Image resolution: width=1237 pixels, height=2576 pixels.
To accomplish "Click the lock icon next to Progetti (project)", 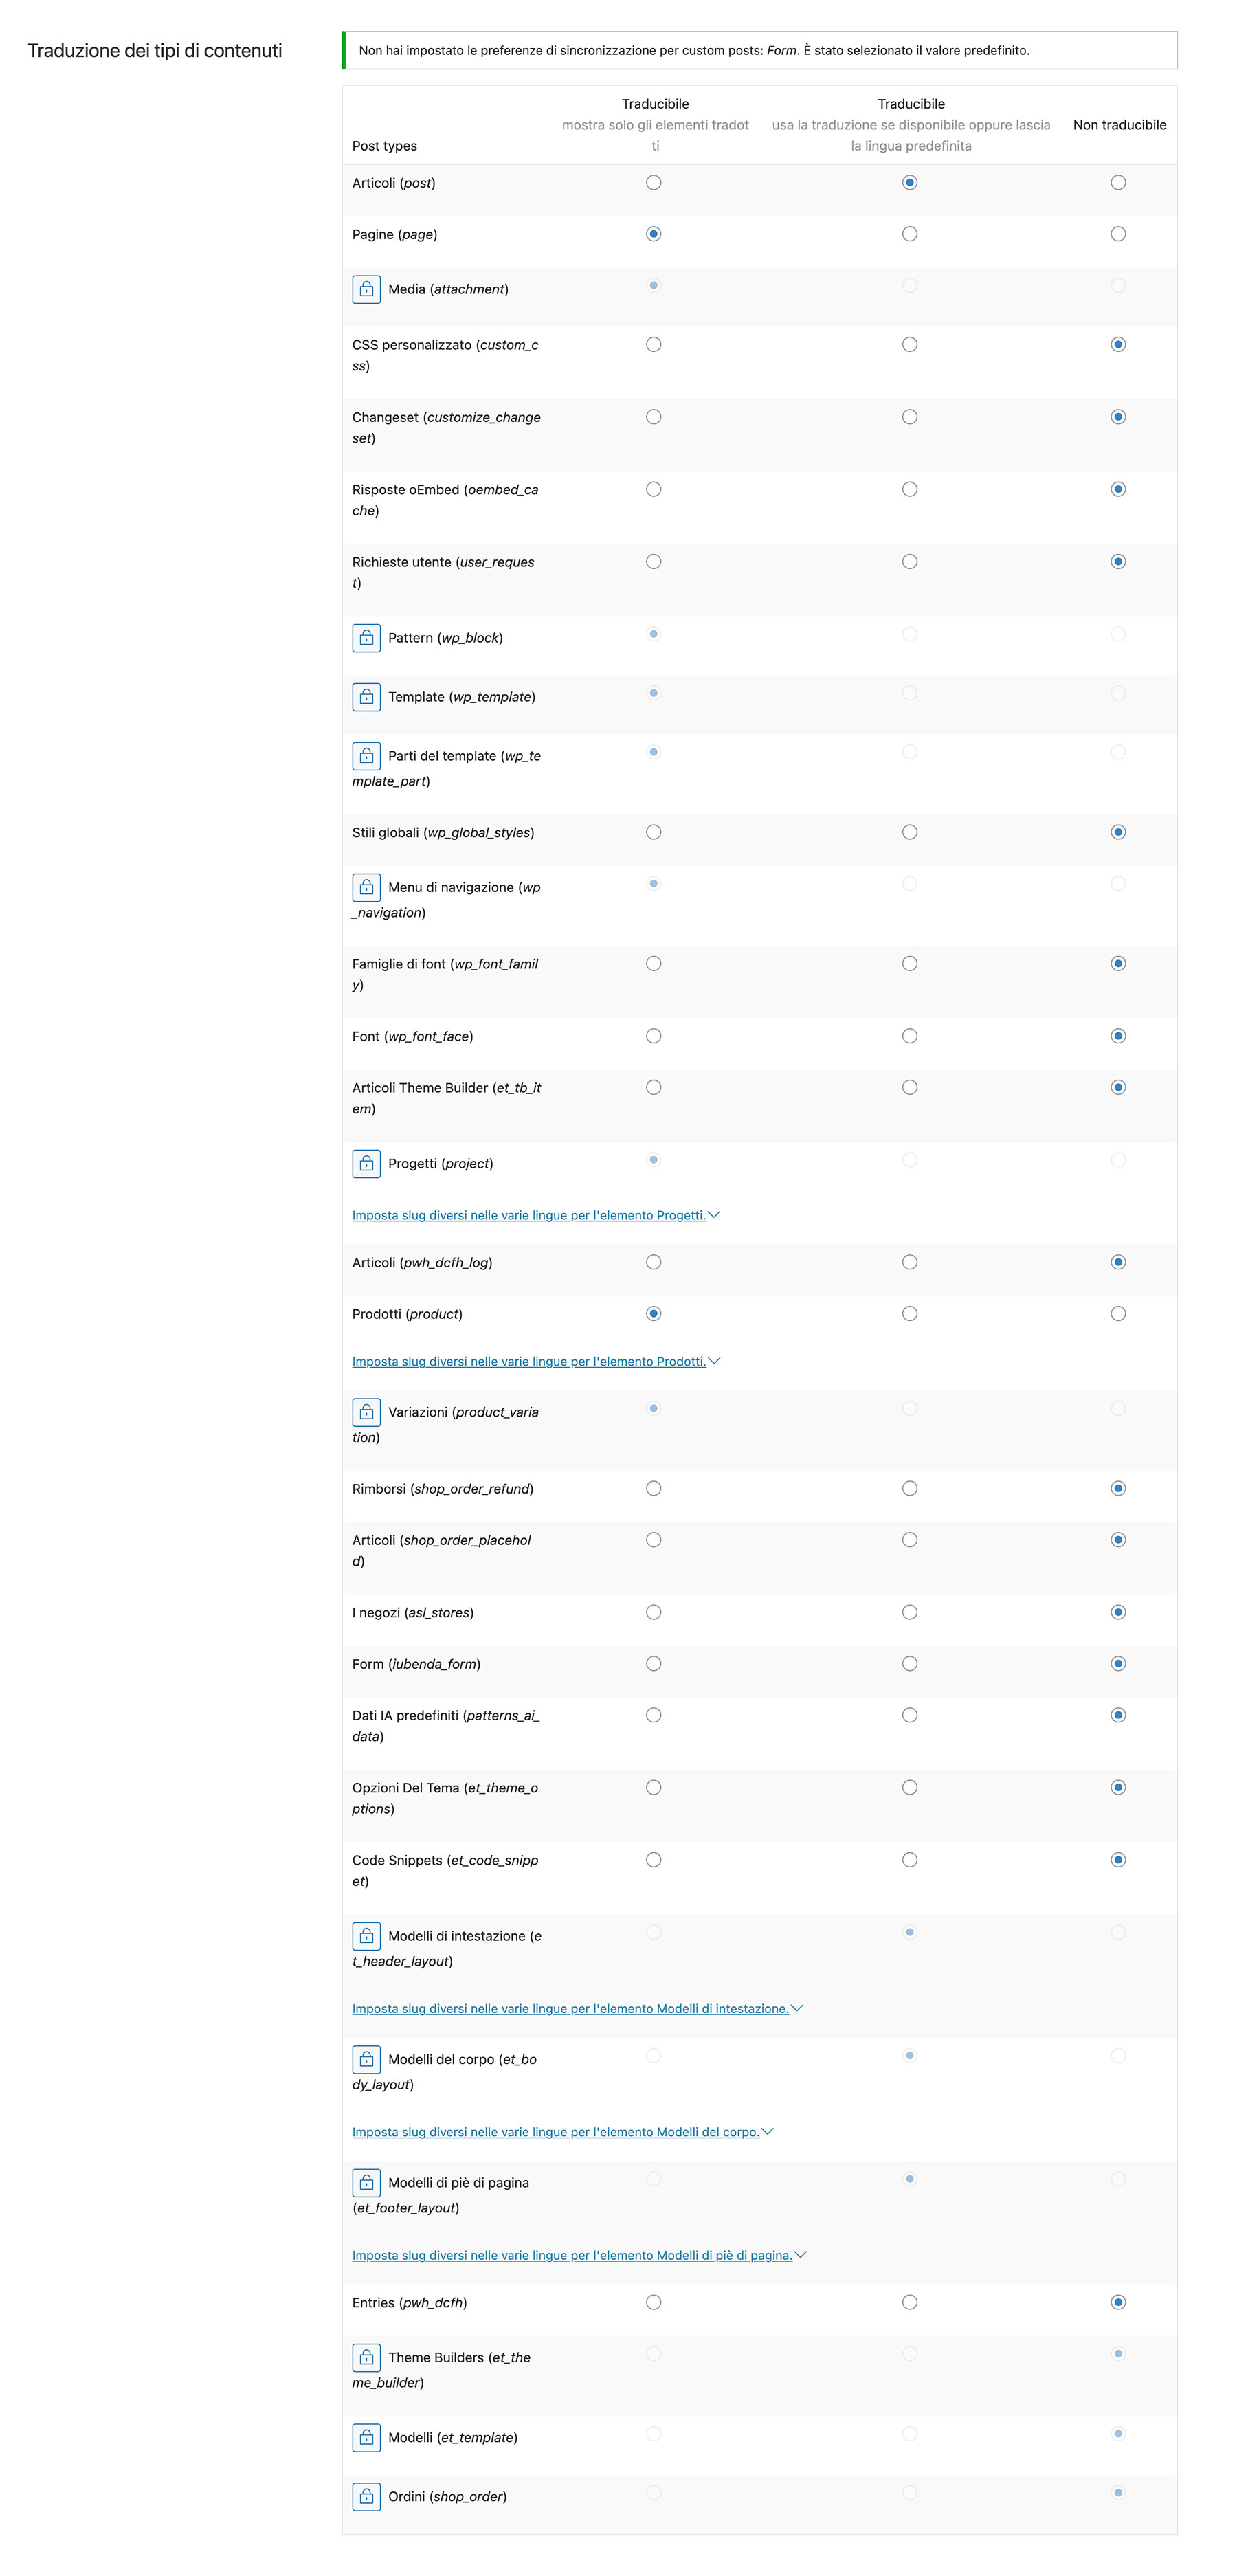I will point(366,1163).
